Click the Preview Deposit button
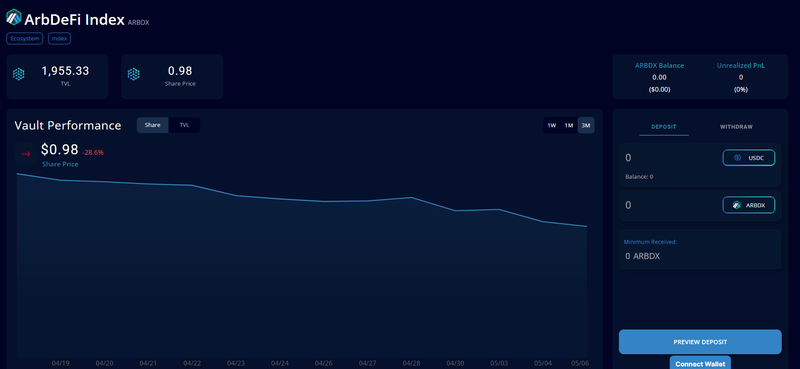The width and height of the screenshot is (800, 369). tap(700, 342)
